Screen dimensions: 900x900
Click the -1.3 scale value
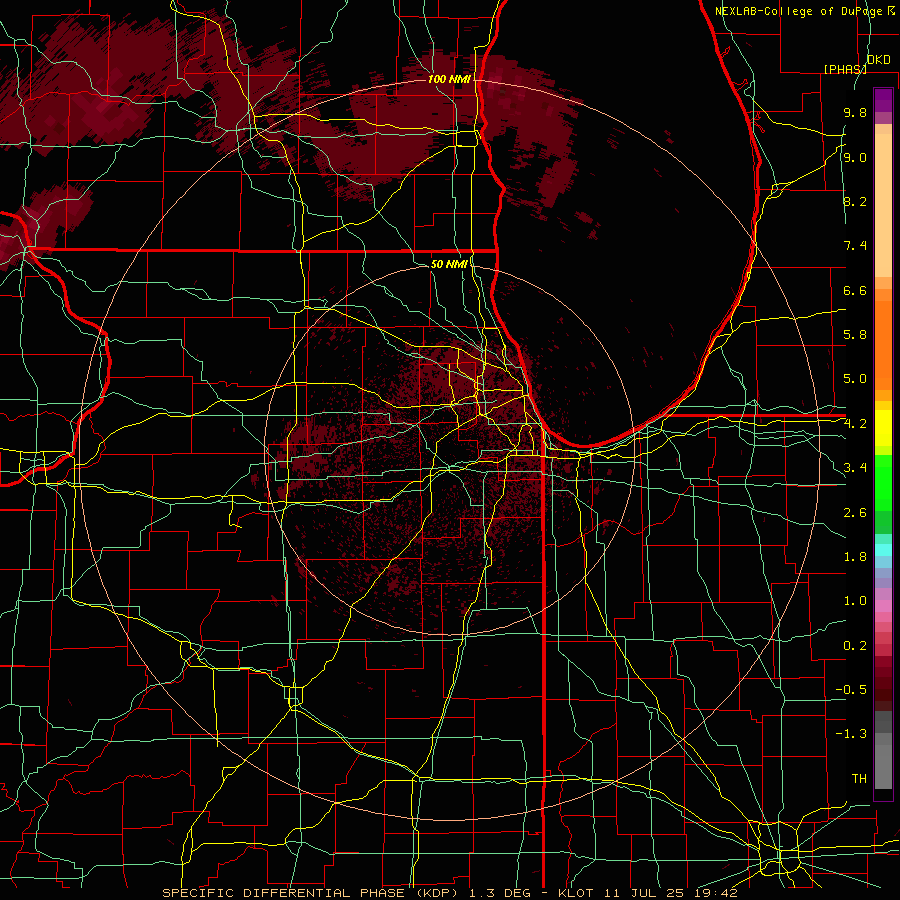point(851,734)
